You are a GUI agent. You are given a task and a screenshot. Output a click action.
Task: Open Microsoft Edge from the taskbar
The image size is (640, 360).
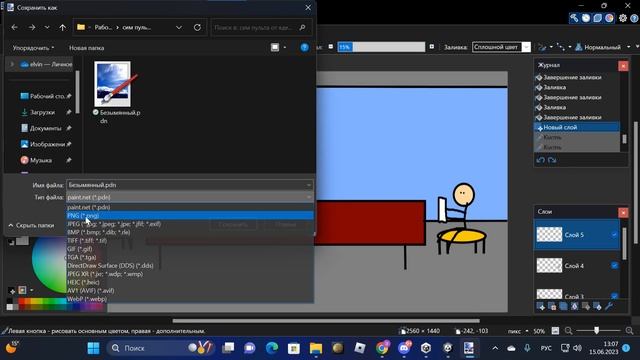pos(272,348)
